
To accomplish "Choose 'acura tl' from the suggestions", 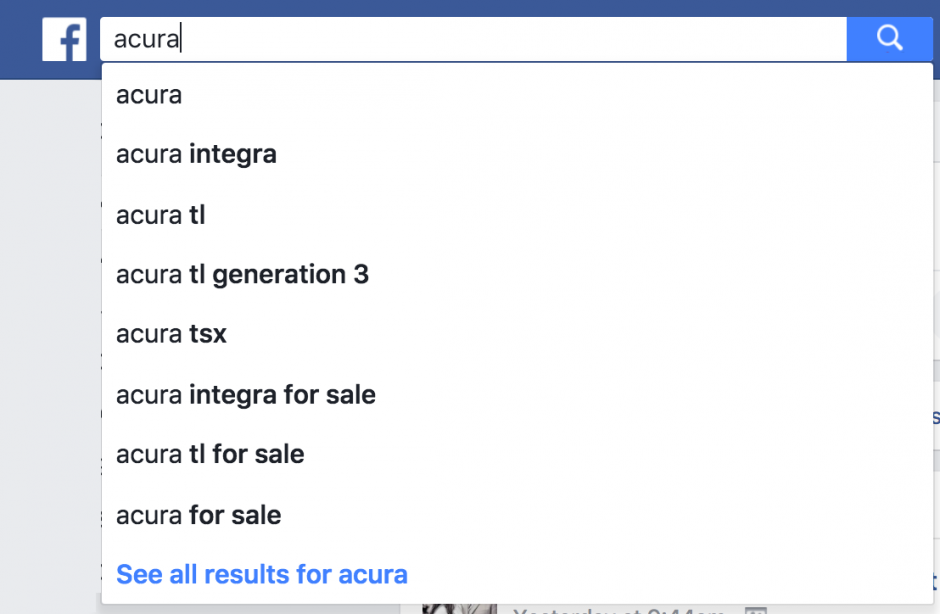I will [160, 214].
